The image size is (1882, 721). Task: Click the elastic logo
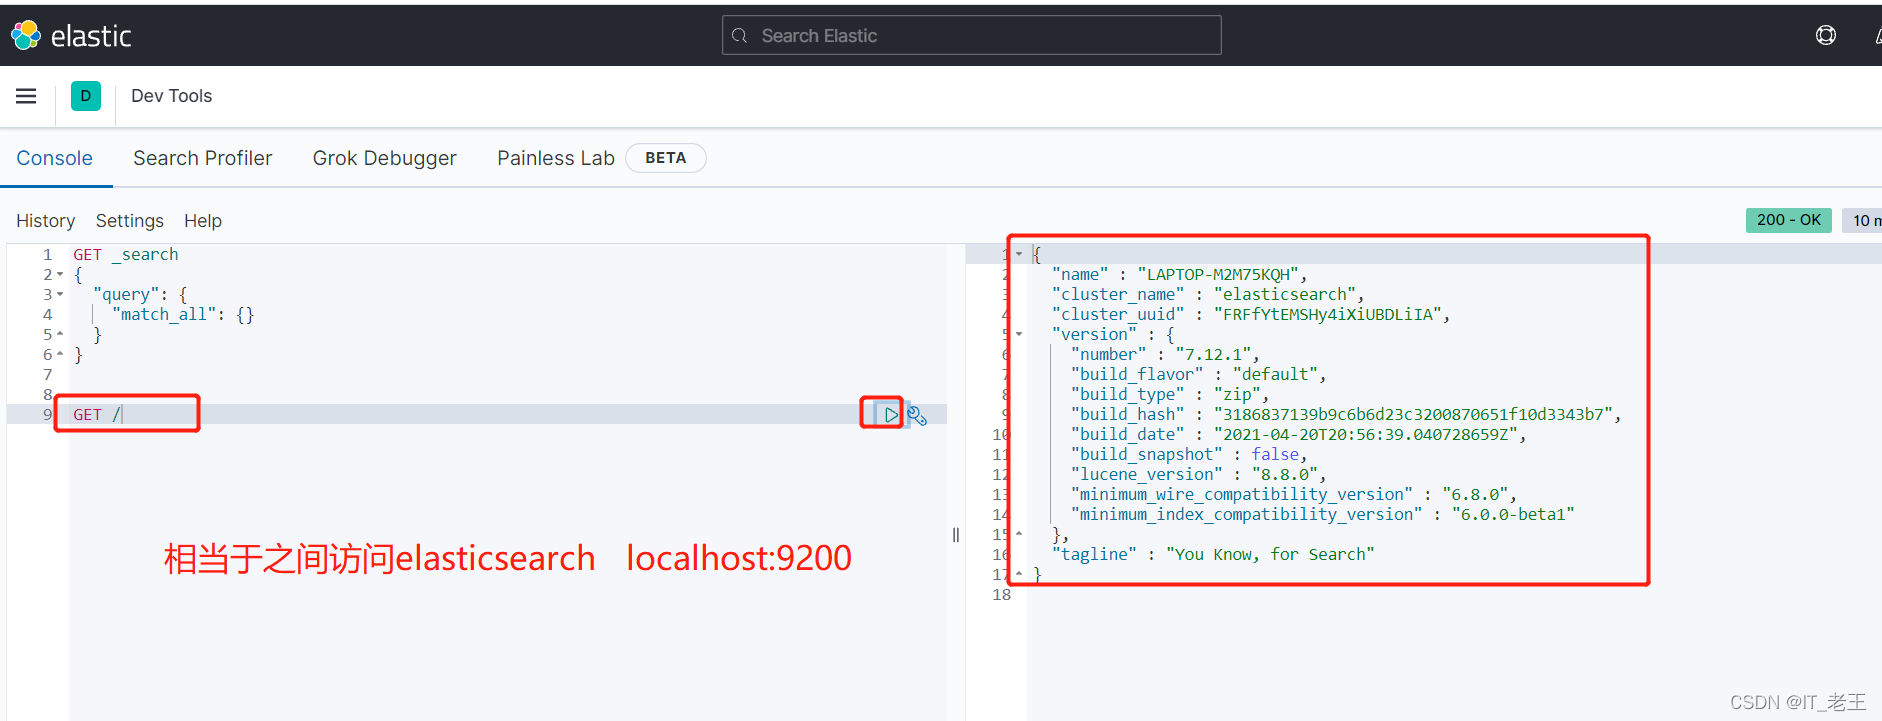71,36
